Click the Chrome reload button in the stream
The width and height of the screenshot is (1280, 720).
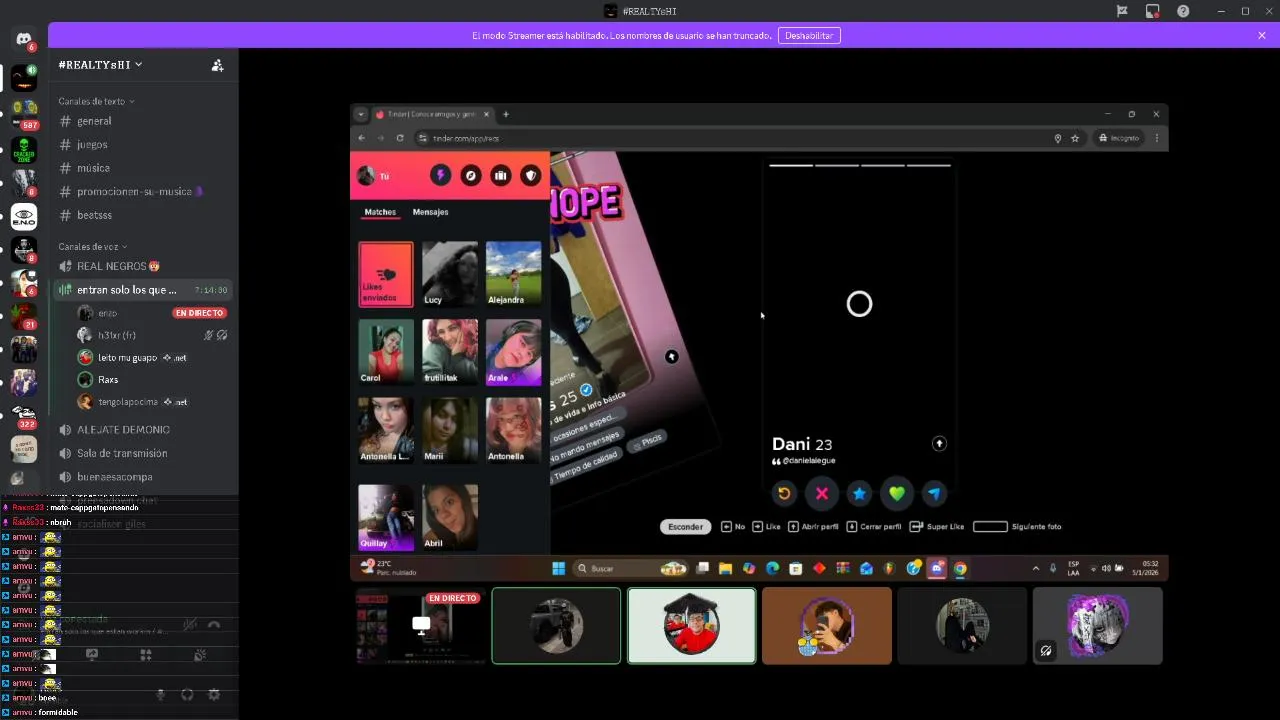[x=400, y=138]
